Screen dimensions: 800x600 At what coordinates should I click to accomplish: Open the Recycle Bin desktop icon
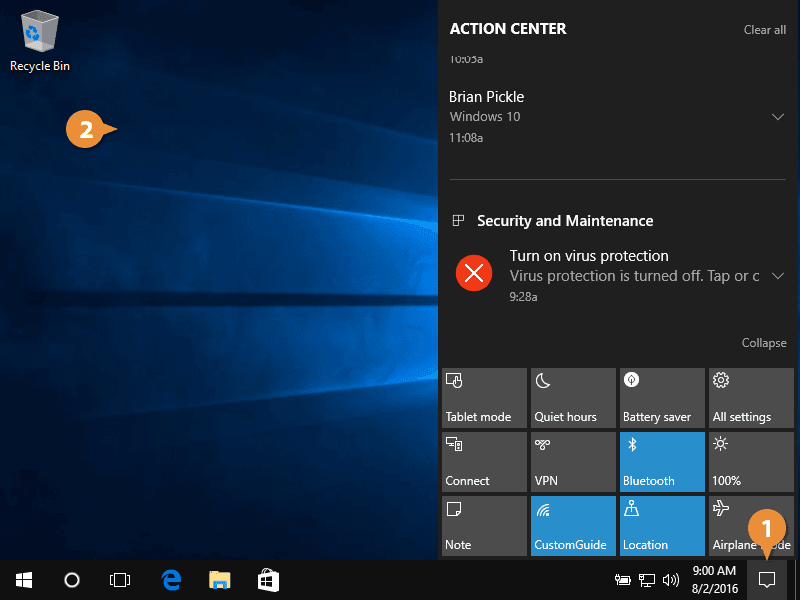(40, 42)
